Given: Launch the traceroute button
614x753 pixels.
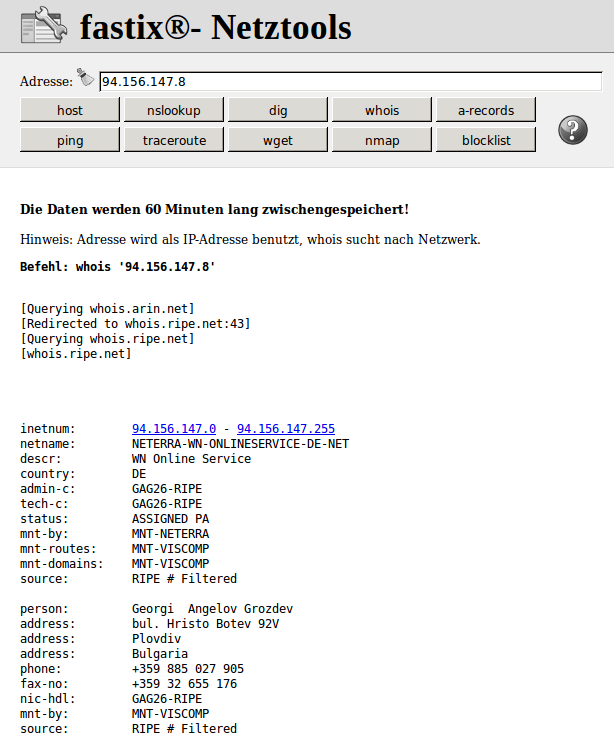Looking at the screenshot, I should click(x=174, y=140).
